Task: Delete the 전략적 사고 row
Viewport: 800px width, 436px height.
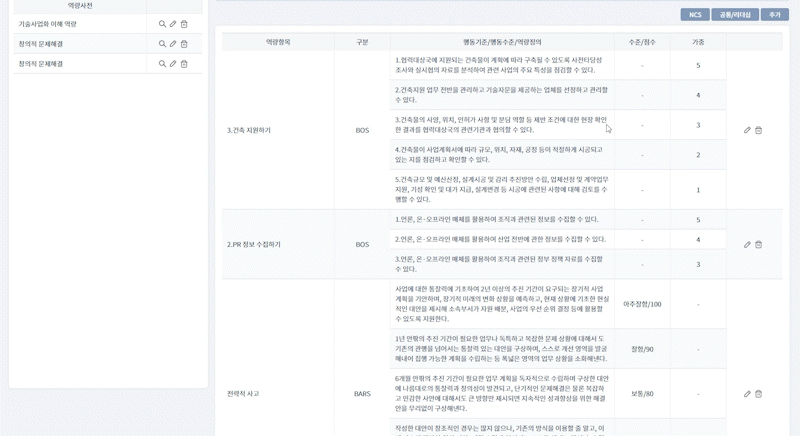Action: pyautogui.click(x=758, y=394)
